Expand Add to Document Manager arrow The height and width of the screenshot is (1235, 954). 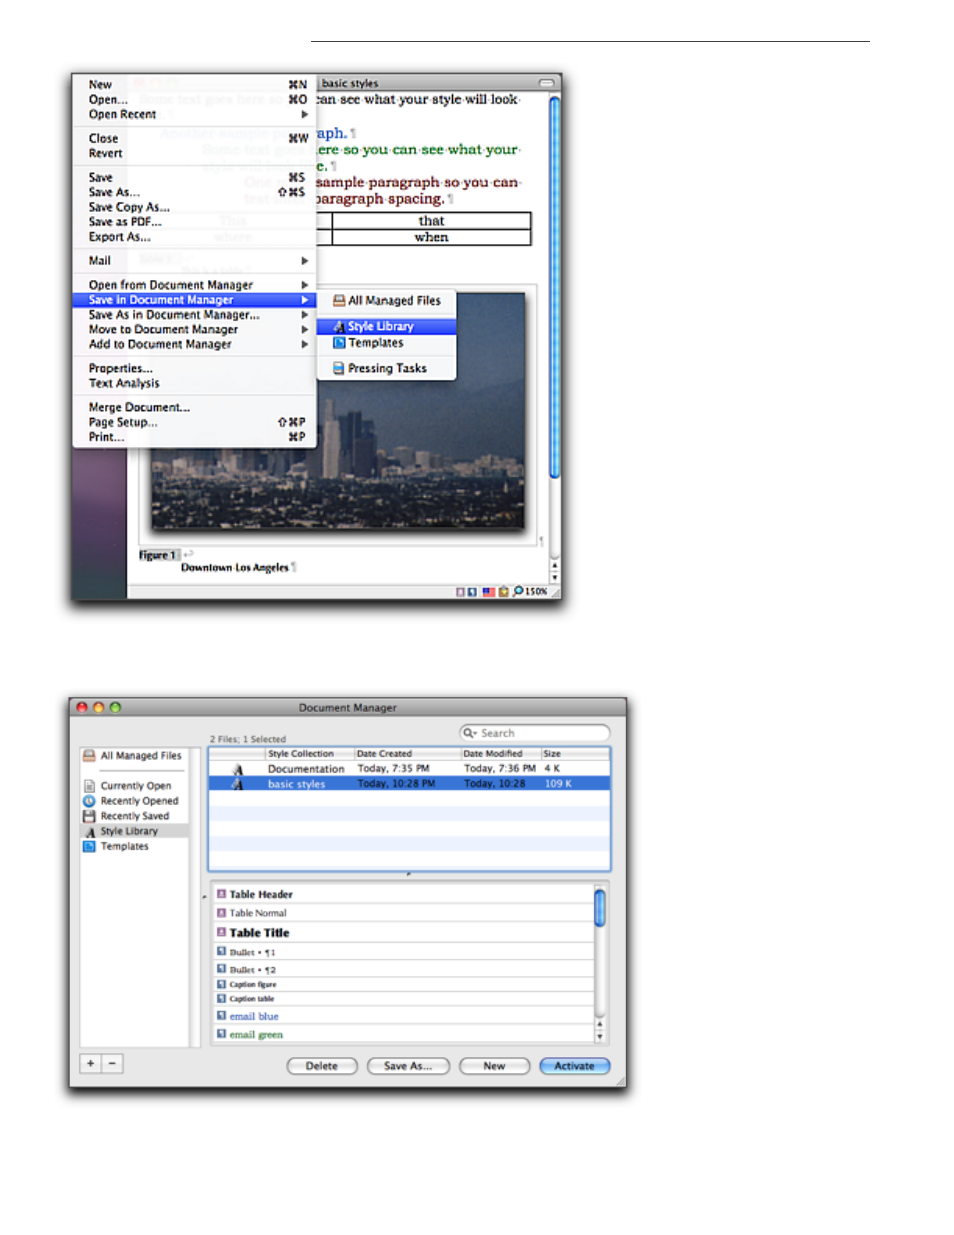pos(304,344)
